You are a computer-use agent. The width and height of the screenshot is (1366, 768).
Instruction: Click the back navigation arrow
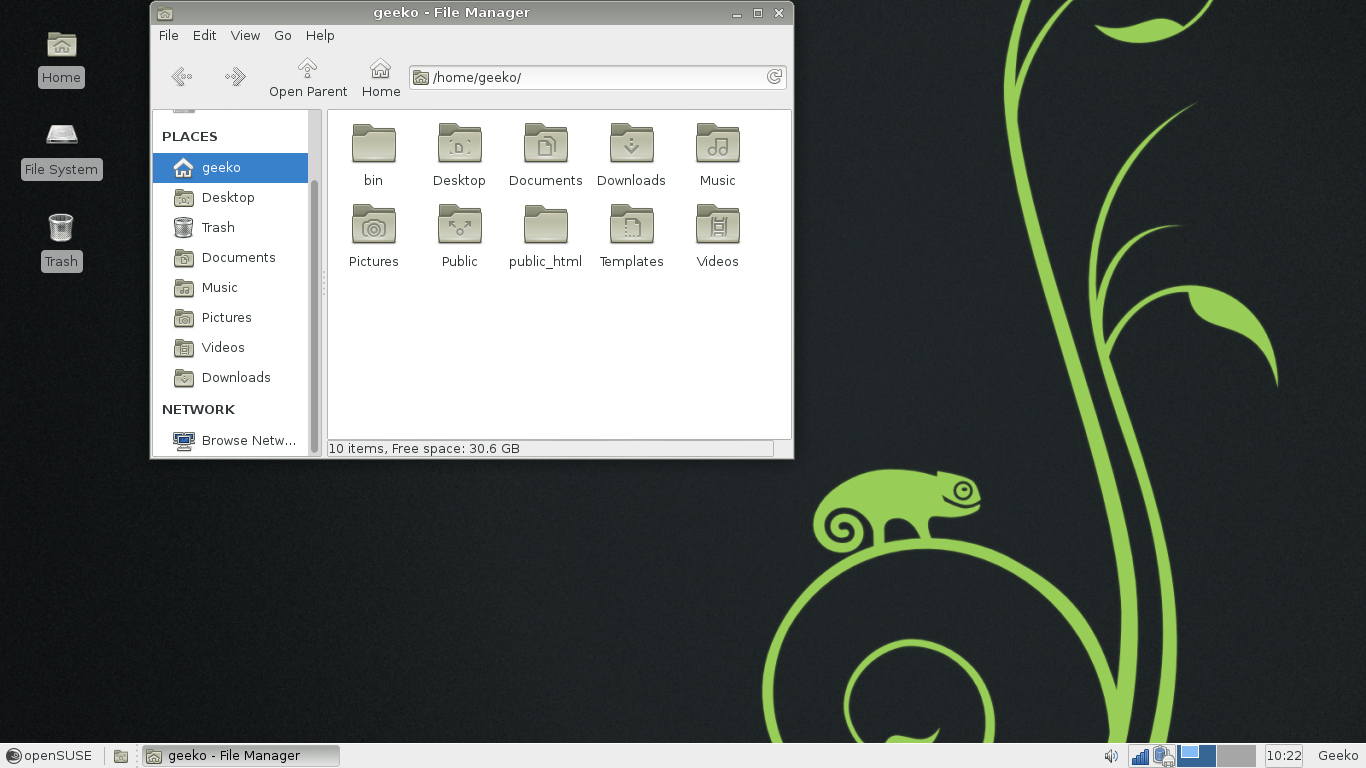[x=181, y=76]
